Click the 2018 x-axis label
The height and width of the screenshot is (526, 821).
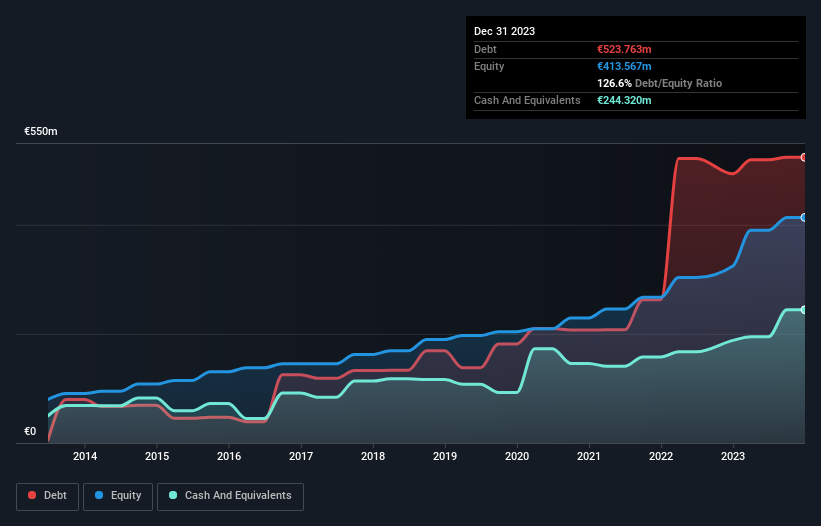tap(373, 456)
